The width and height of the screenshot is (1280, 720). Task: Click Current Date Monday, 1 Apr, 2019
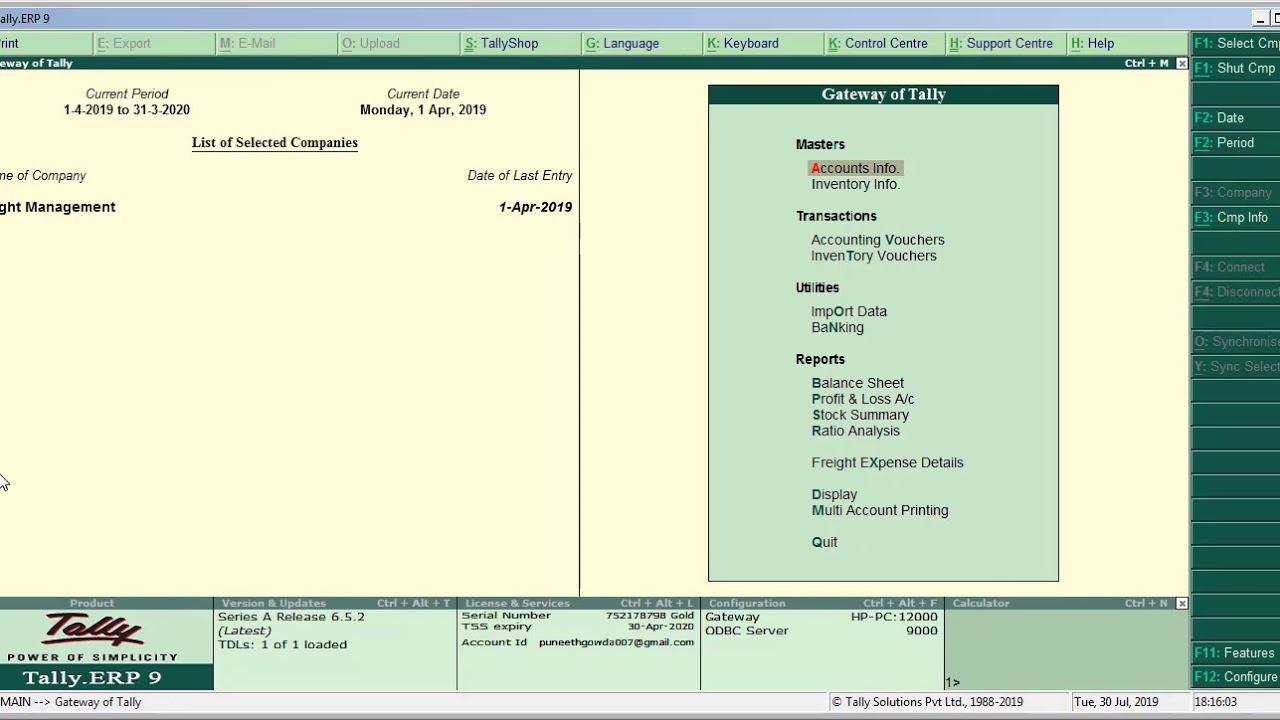(423, 110)
